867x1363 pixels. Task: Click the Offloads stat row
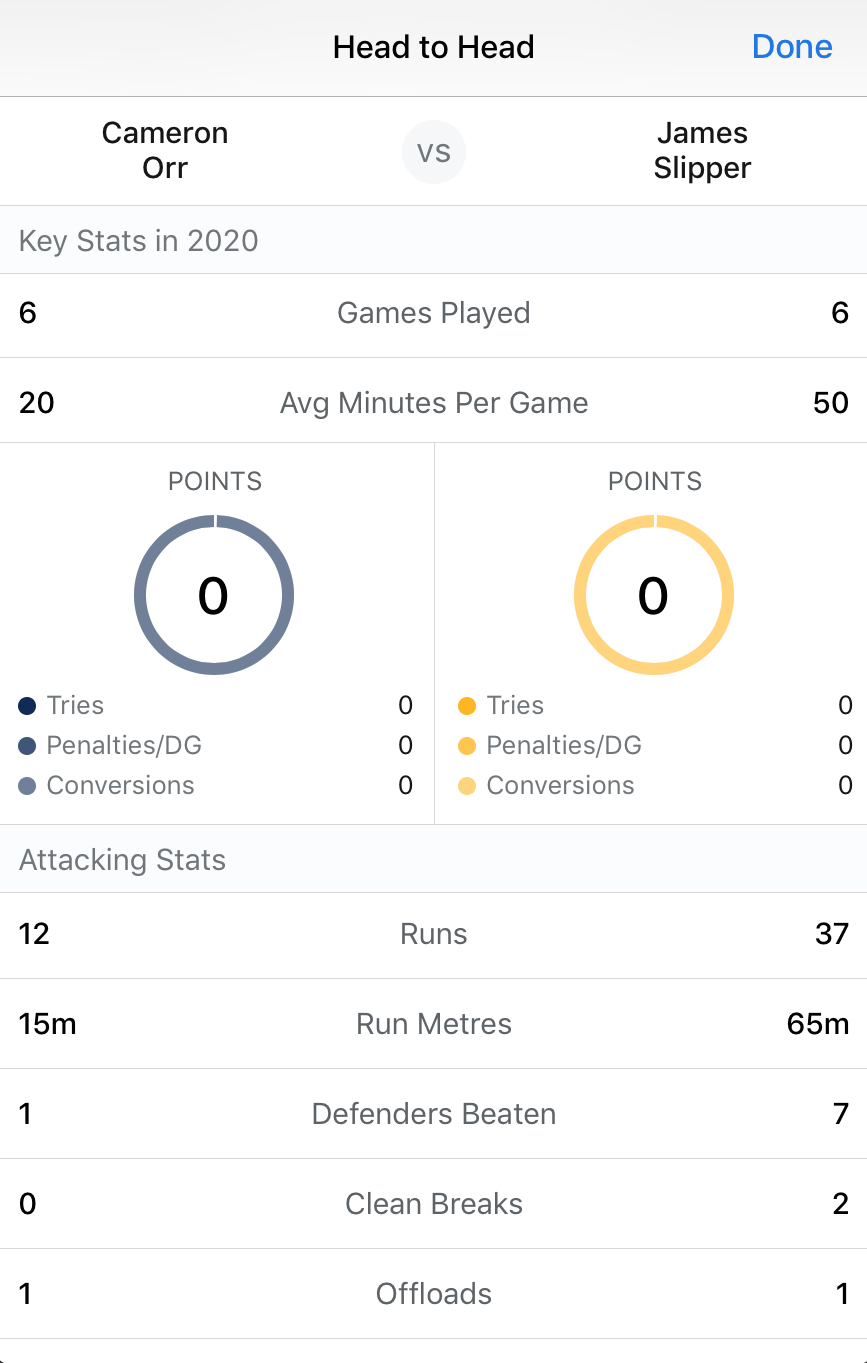point(434,1295)
